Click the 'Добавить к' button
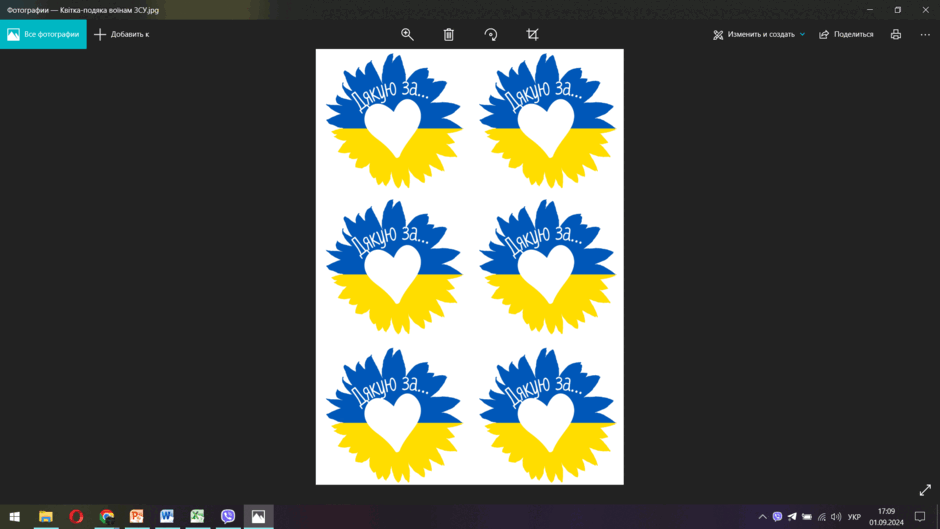The height and width of the screenshot is (529, 940). tap(122, 34)
